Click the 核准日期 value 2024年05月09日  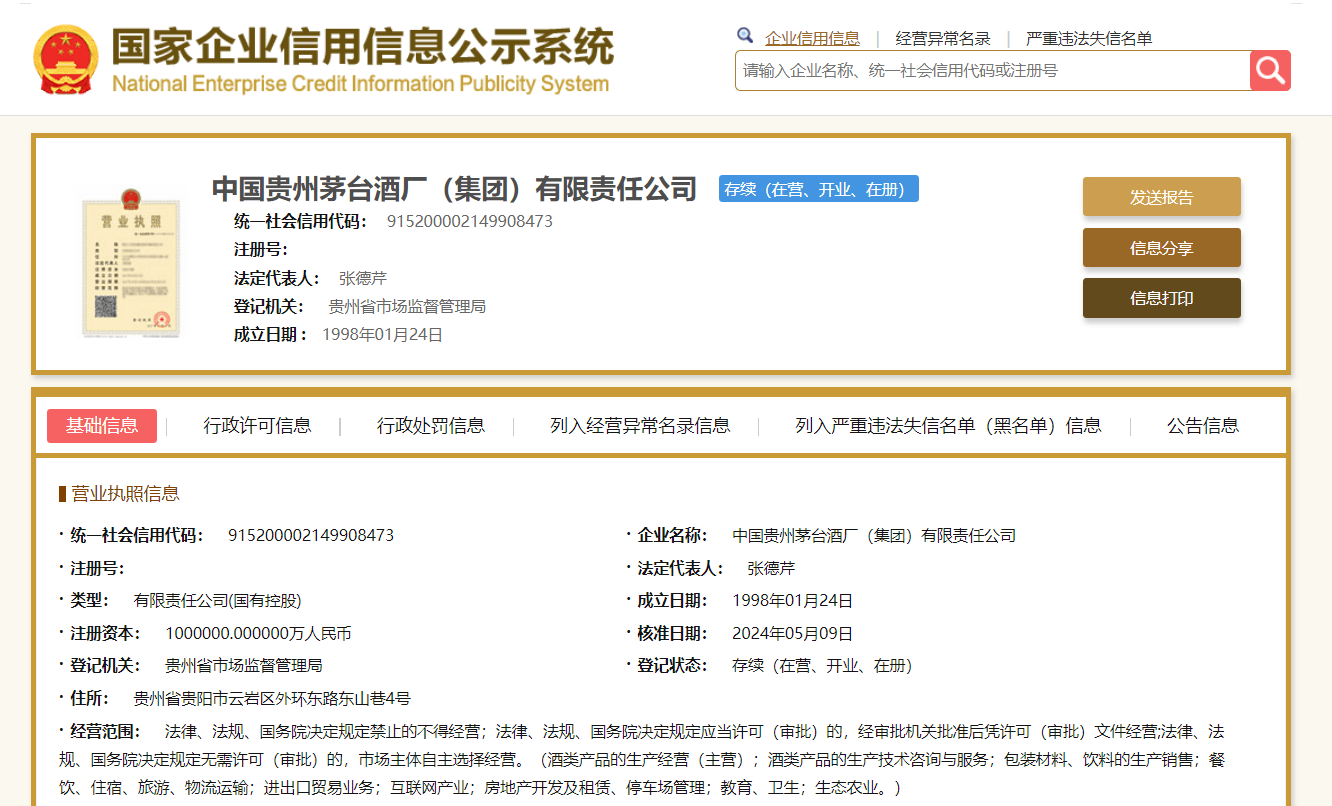pyautogui.click(x=792, y=633)
